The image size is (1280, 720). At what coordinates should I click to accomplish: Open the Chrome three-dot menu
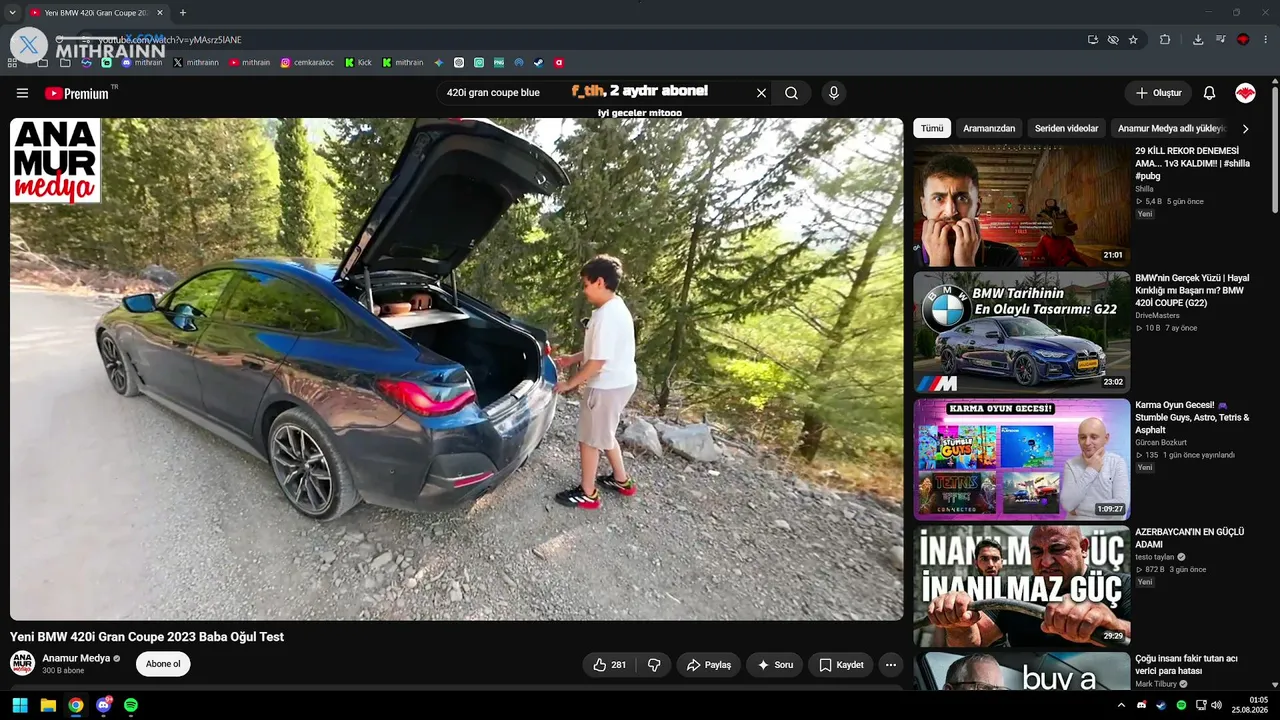click(1266, 40)
